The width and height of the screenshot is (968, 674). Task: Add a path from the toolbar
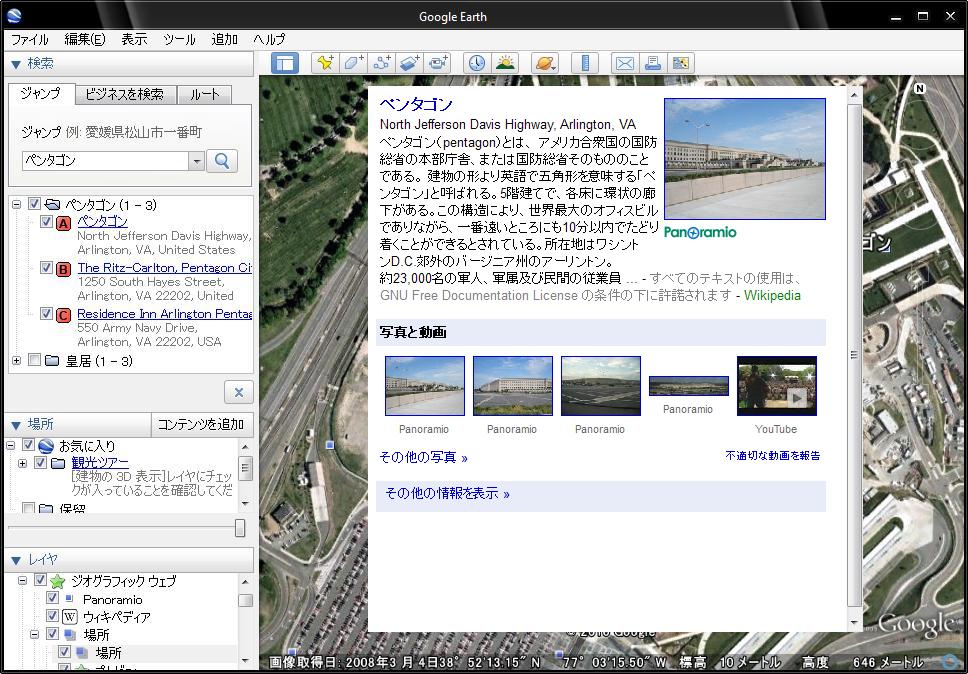[x=382, y=63]
